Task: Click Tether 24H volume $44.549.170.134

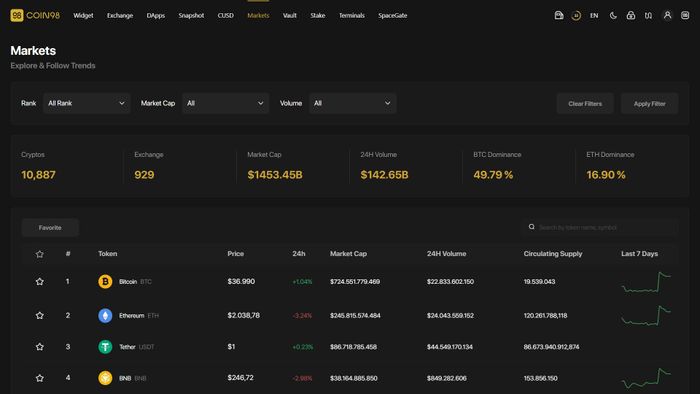Action: (450, 347)
